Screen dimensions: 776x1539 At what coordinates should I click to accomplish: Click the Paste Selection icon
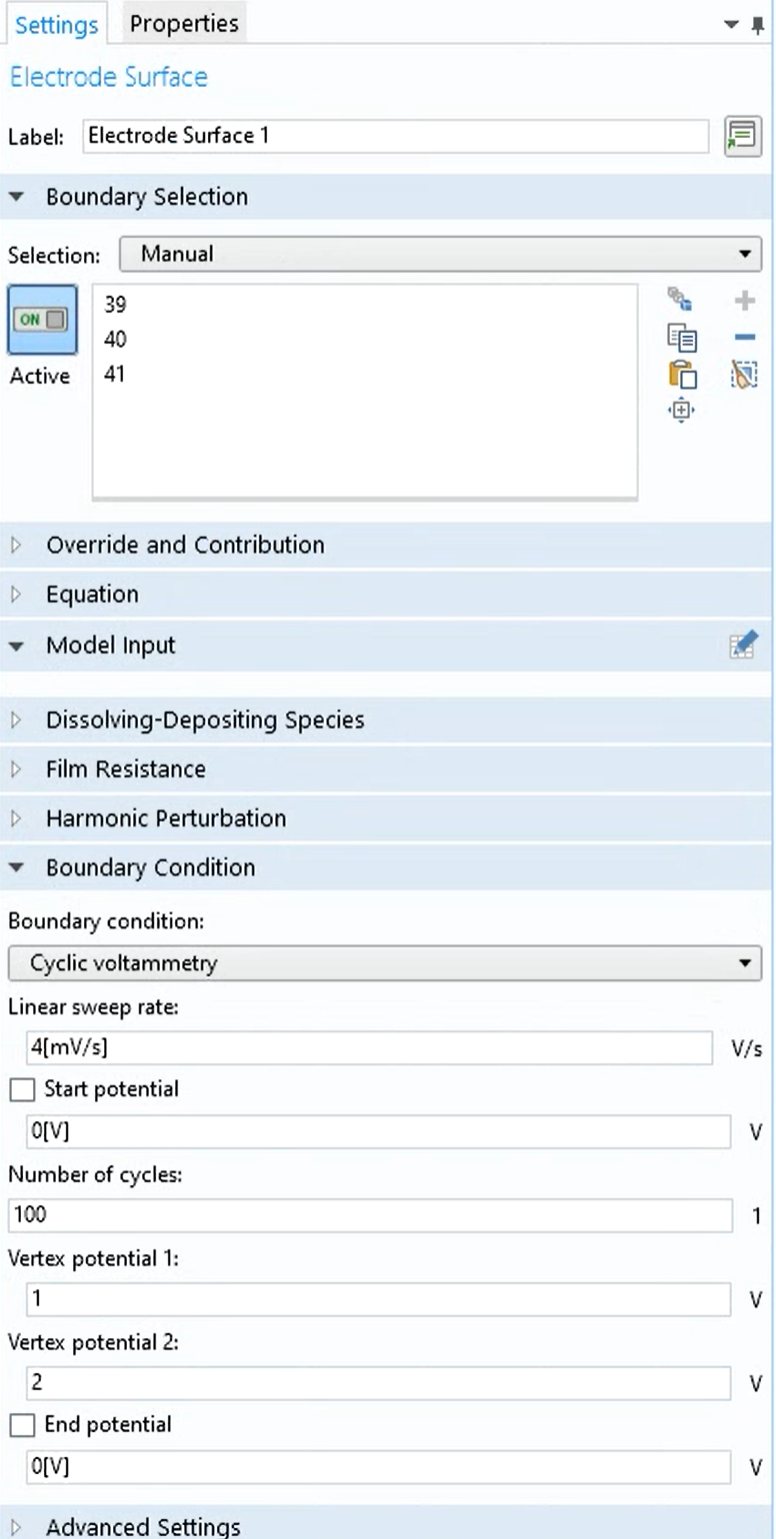tap(681, 375)
